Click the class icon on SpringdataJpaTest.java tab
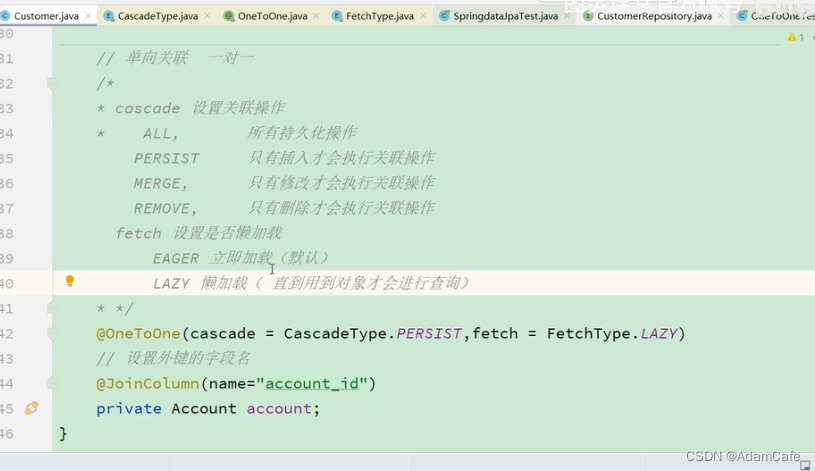 coord(444,16)
